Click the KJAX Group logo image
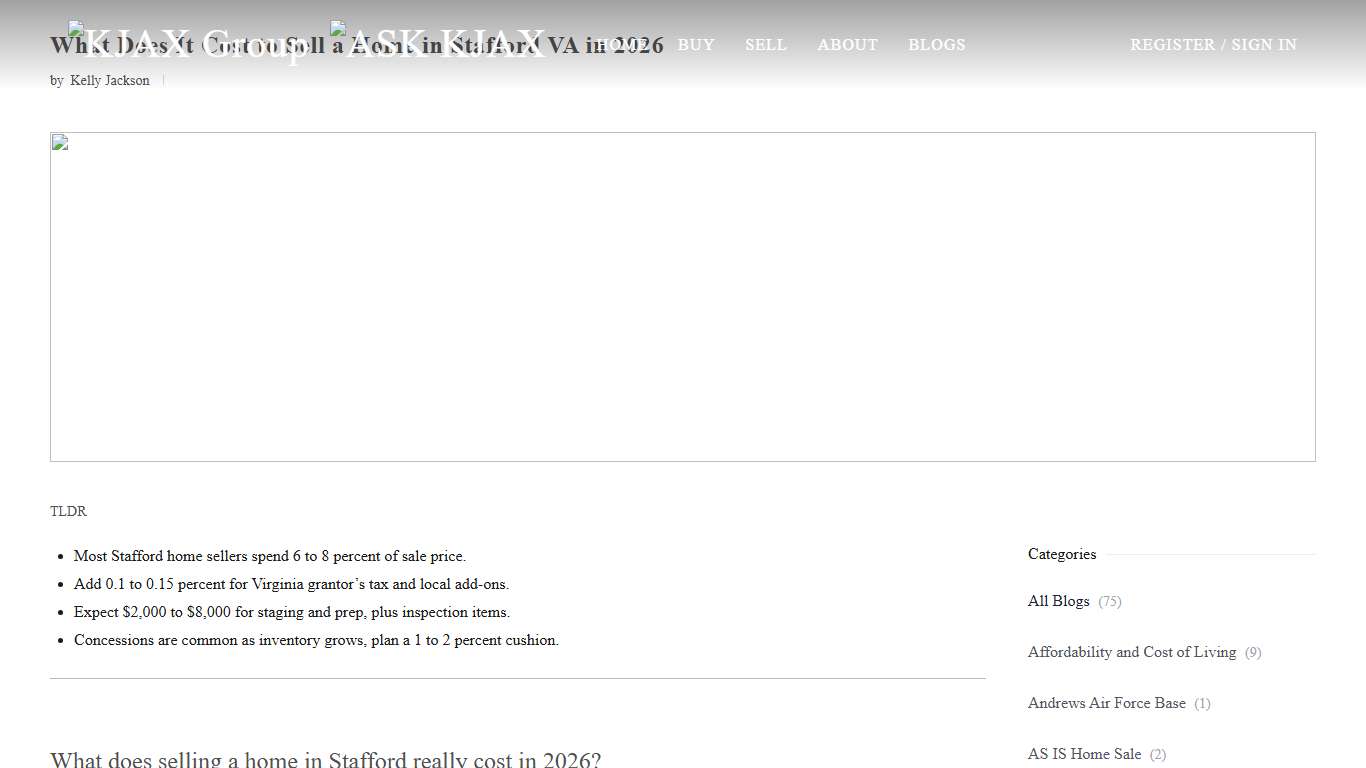The width and height of the screenshot is (1366, 768). pos(190,44)
